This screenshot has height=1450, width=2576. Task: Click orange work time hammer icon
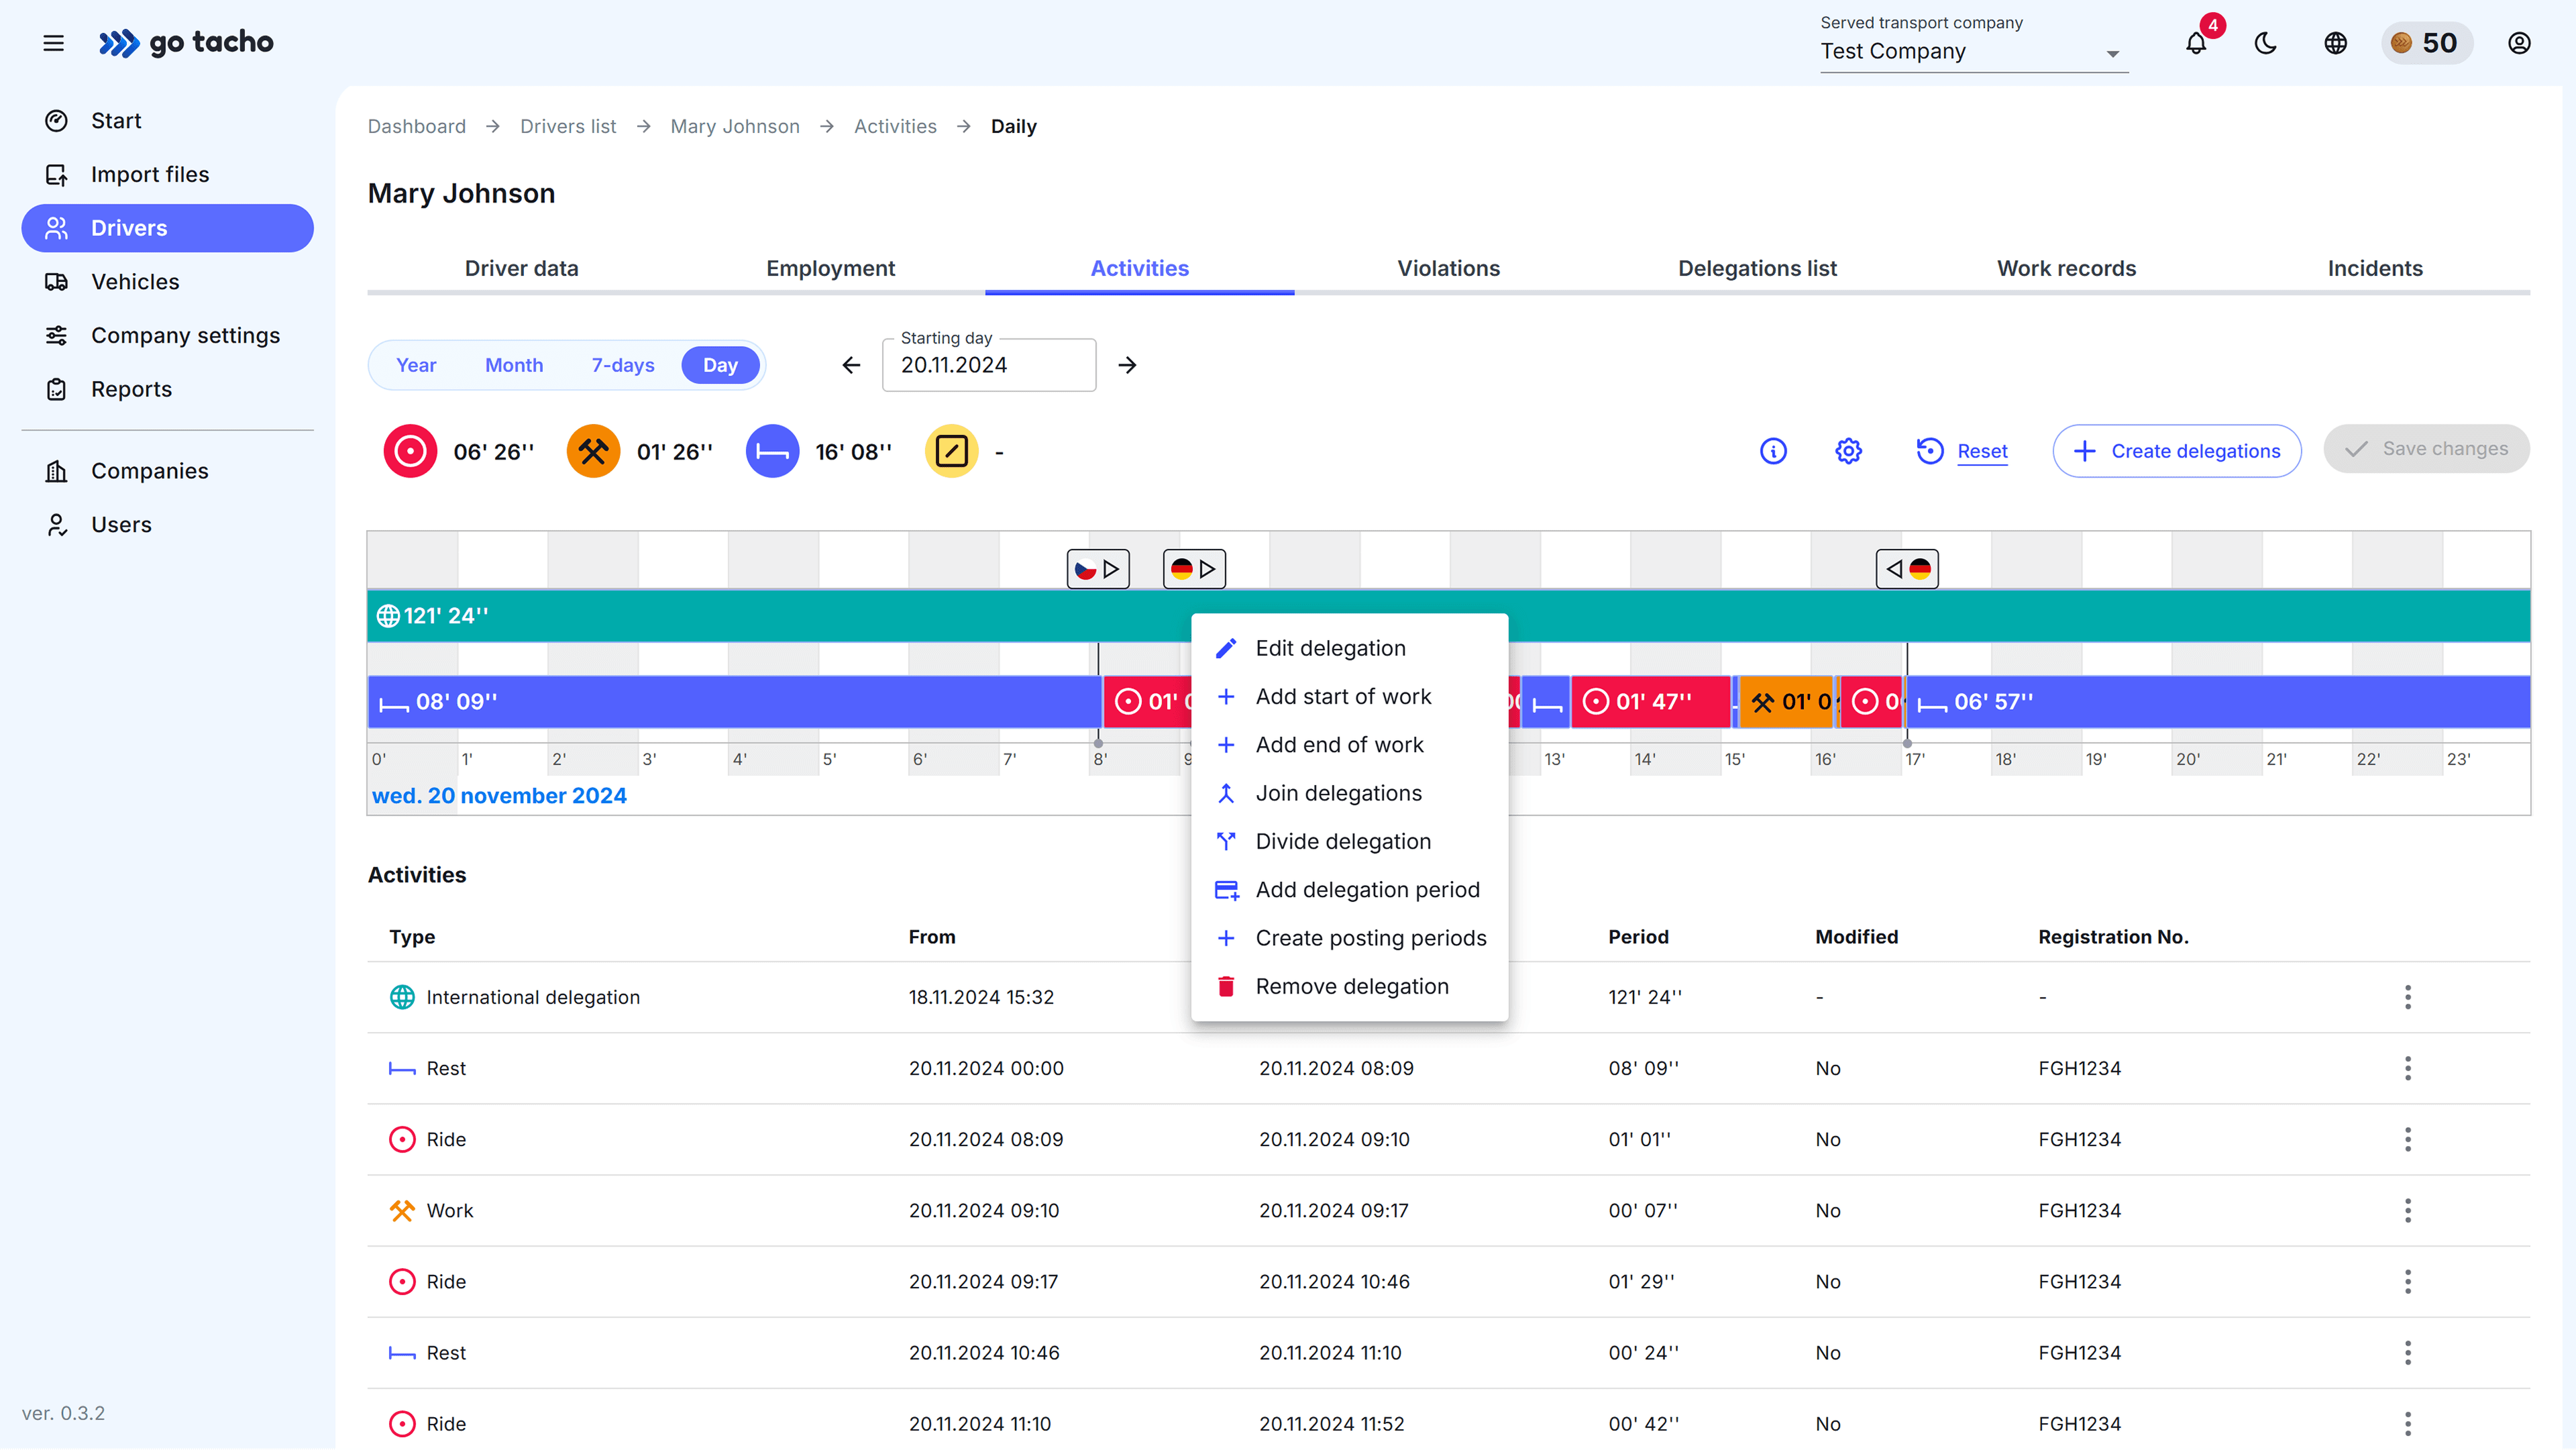click(x=593, y=452)
